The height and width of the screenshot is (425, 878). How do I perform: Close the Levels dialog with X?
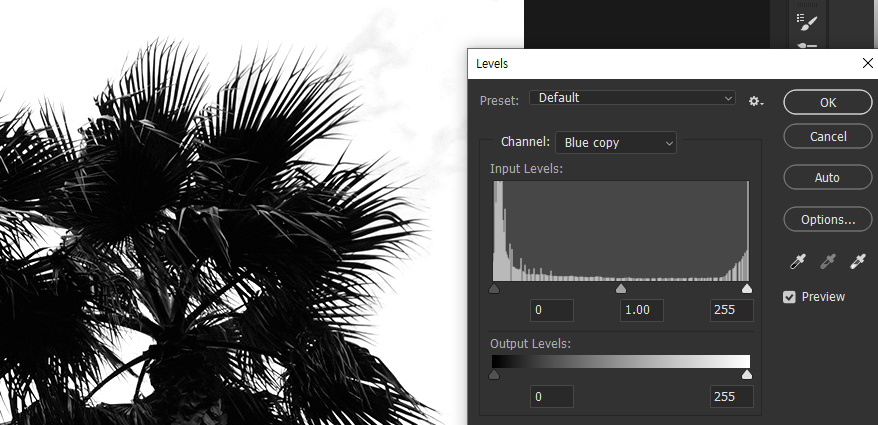click(867, 63)
